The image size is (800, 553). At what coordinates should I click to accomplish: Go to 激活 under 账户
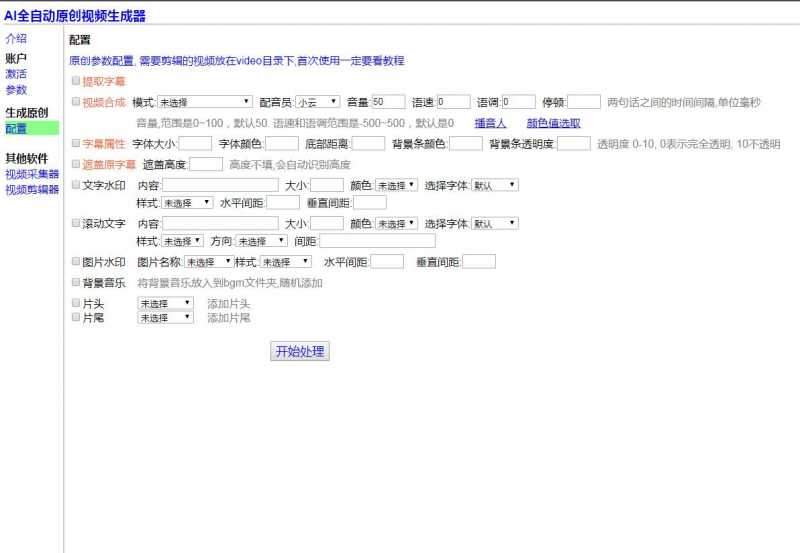click(x=16, y=74)
